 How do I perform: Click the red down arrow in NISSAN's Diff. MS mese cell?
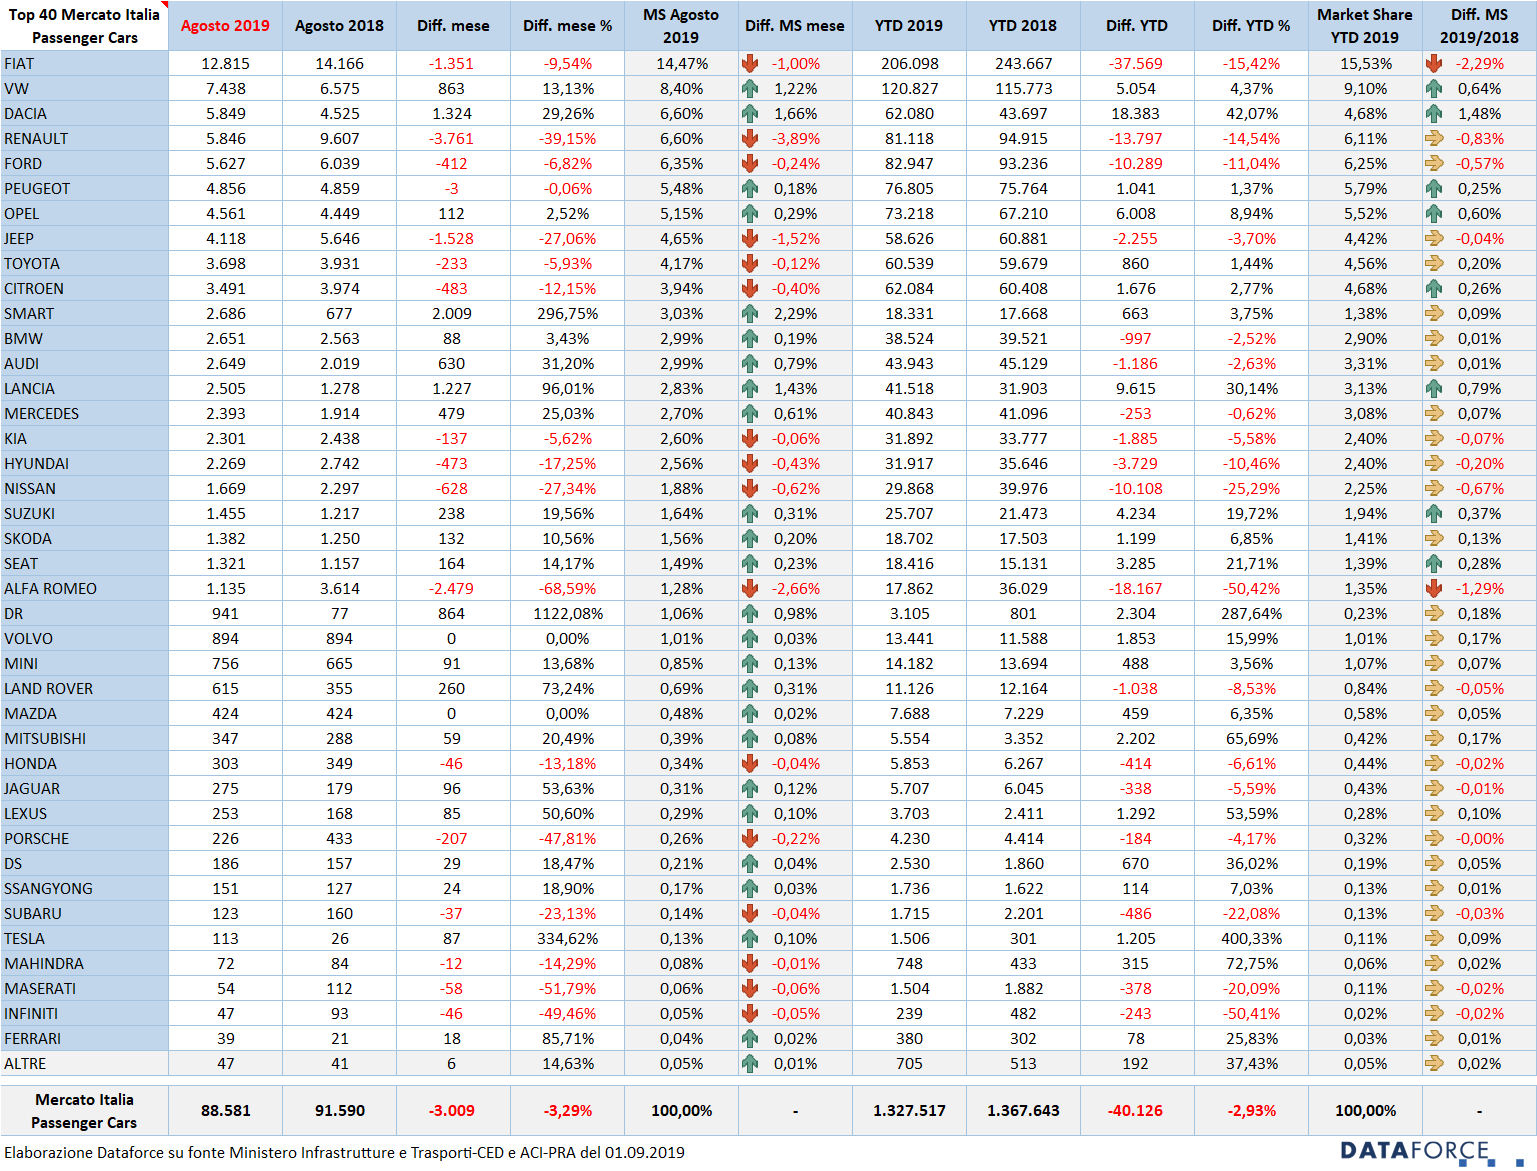pos(750,488)
